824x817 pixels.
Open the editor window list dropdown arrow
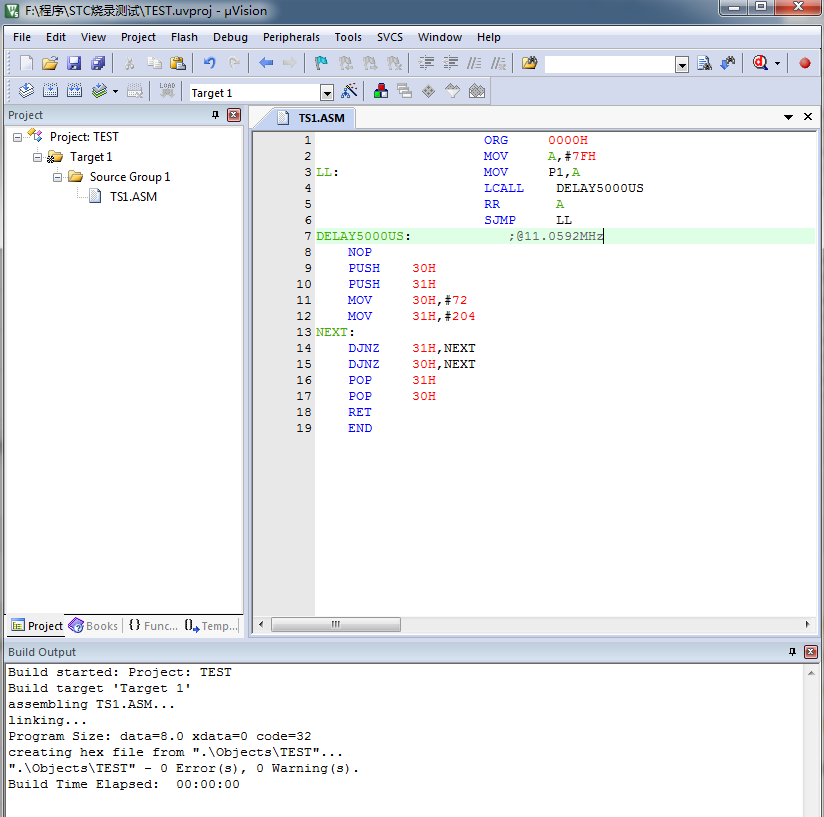[788, 117]
